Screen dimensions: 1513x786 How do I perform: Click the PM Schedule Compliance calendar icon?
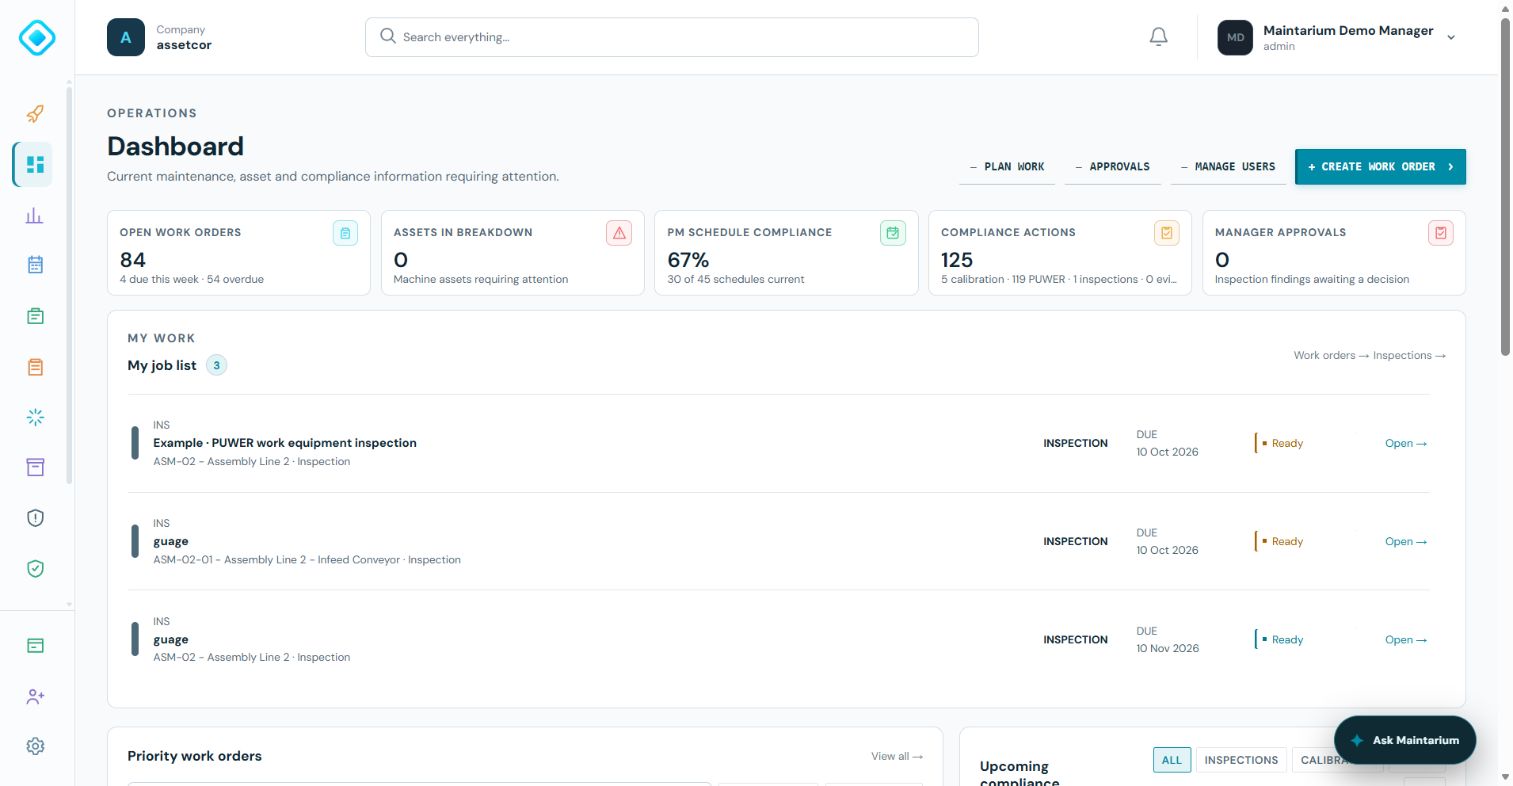893,233
